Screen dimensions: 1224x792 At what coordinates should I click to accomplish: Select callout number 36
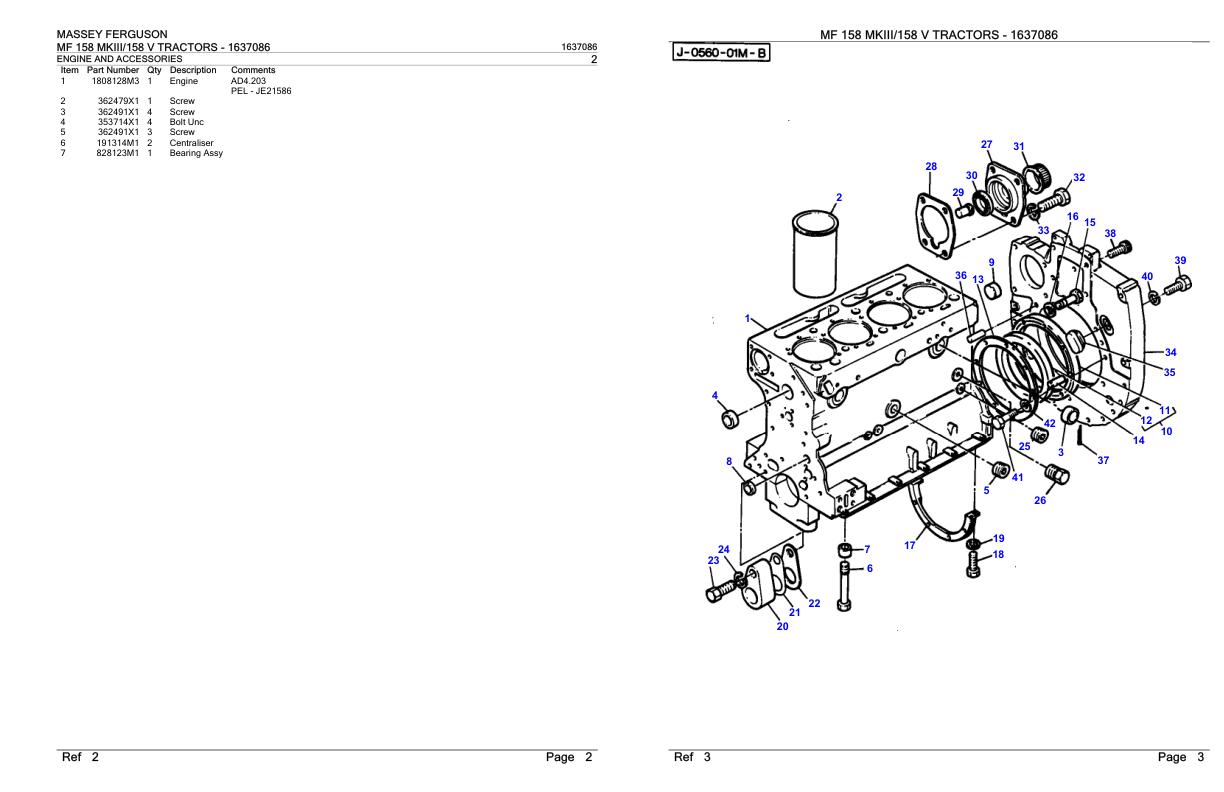[960, 275]
